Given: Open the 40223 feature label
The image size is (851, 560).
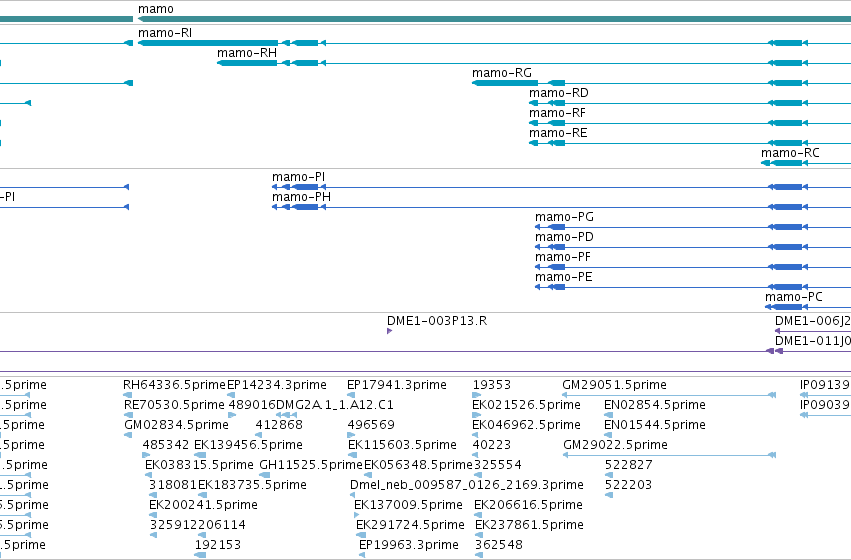Looking at the screenshot, I should [x=492, y=446].
